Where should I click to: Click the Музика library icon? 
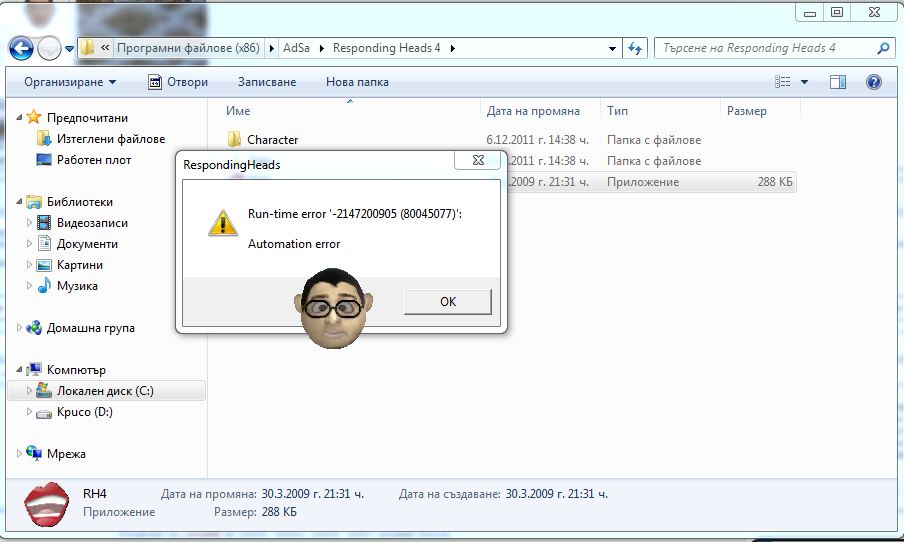(x=44, y=286)
